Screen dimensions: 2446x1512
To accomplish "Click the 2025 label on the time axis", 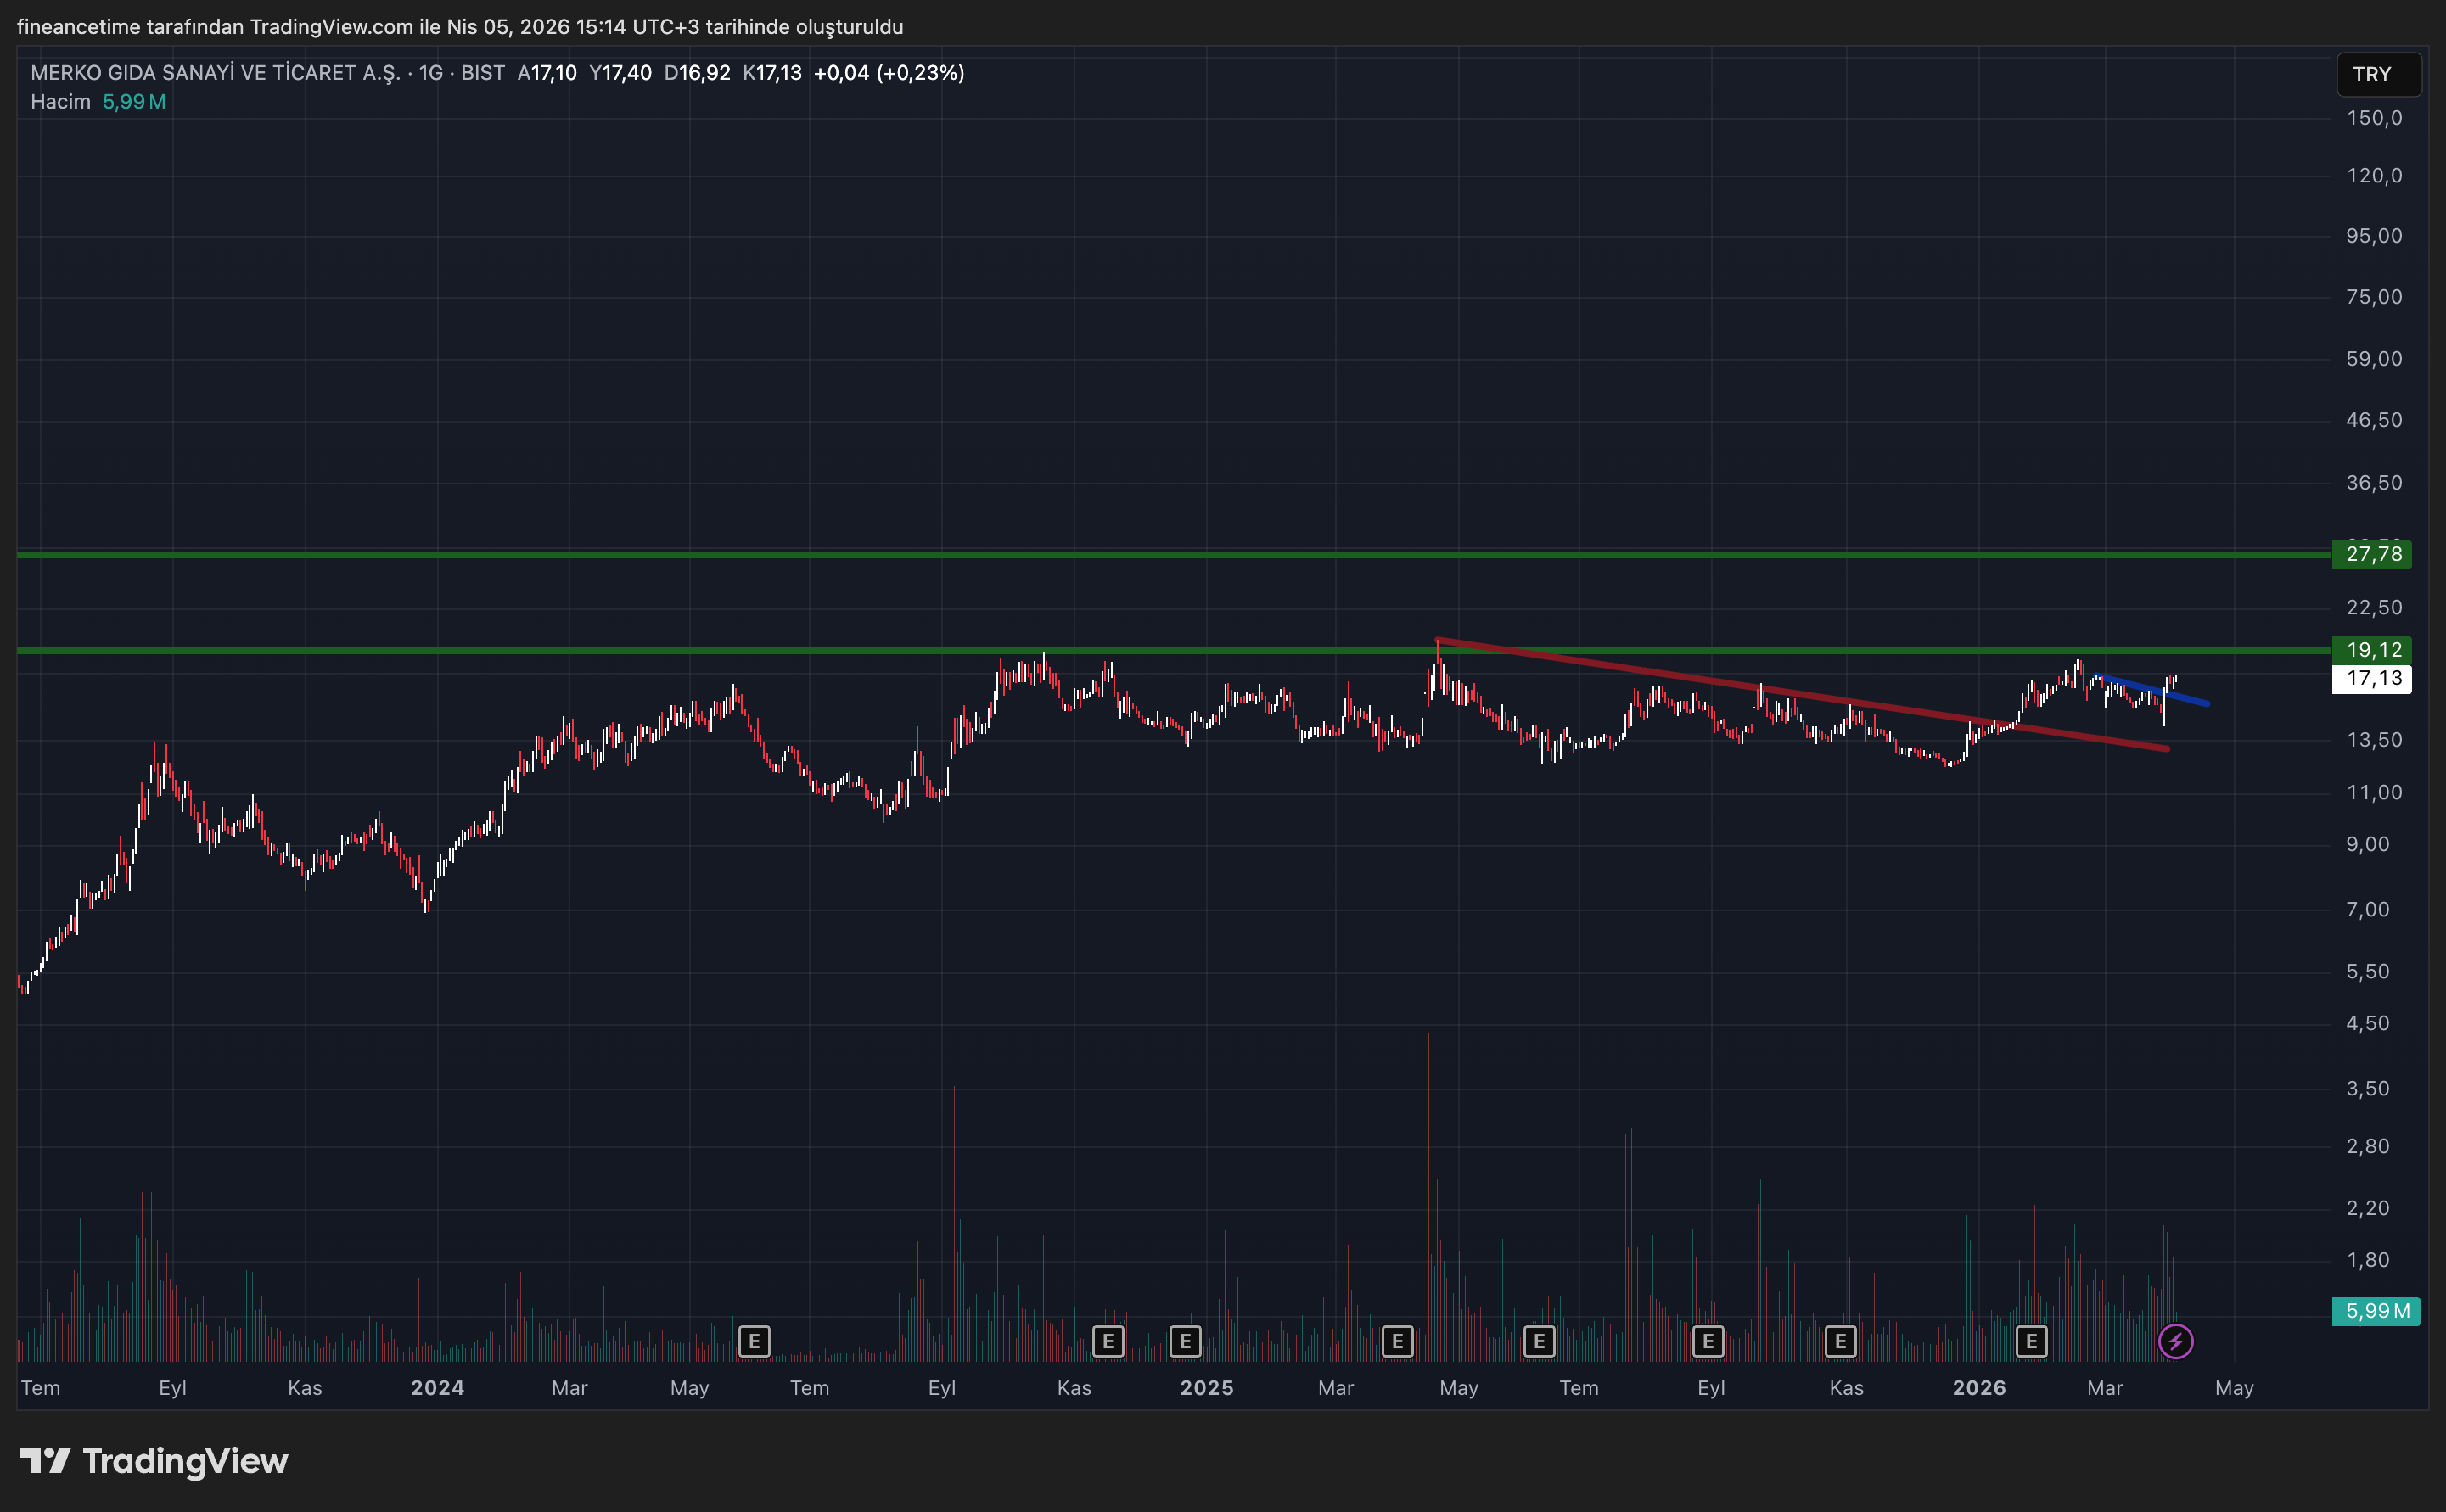I will (1206, 1388).
